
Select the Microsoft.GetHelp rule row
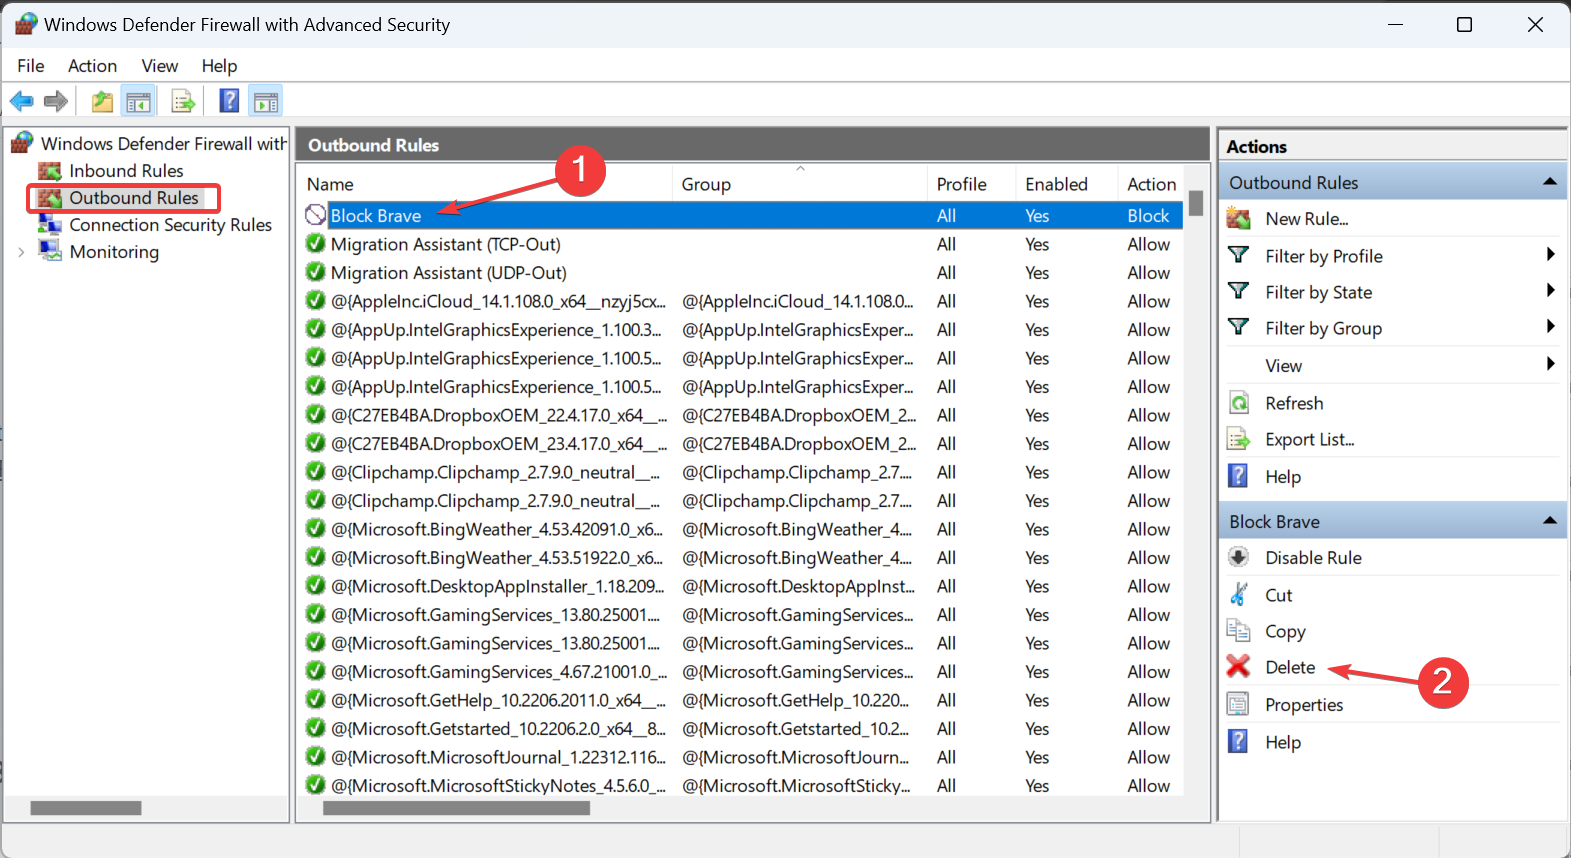pos(741,700)
